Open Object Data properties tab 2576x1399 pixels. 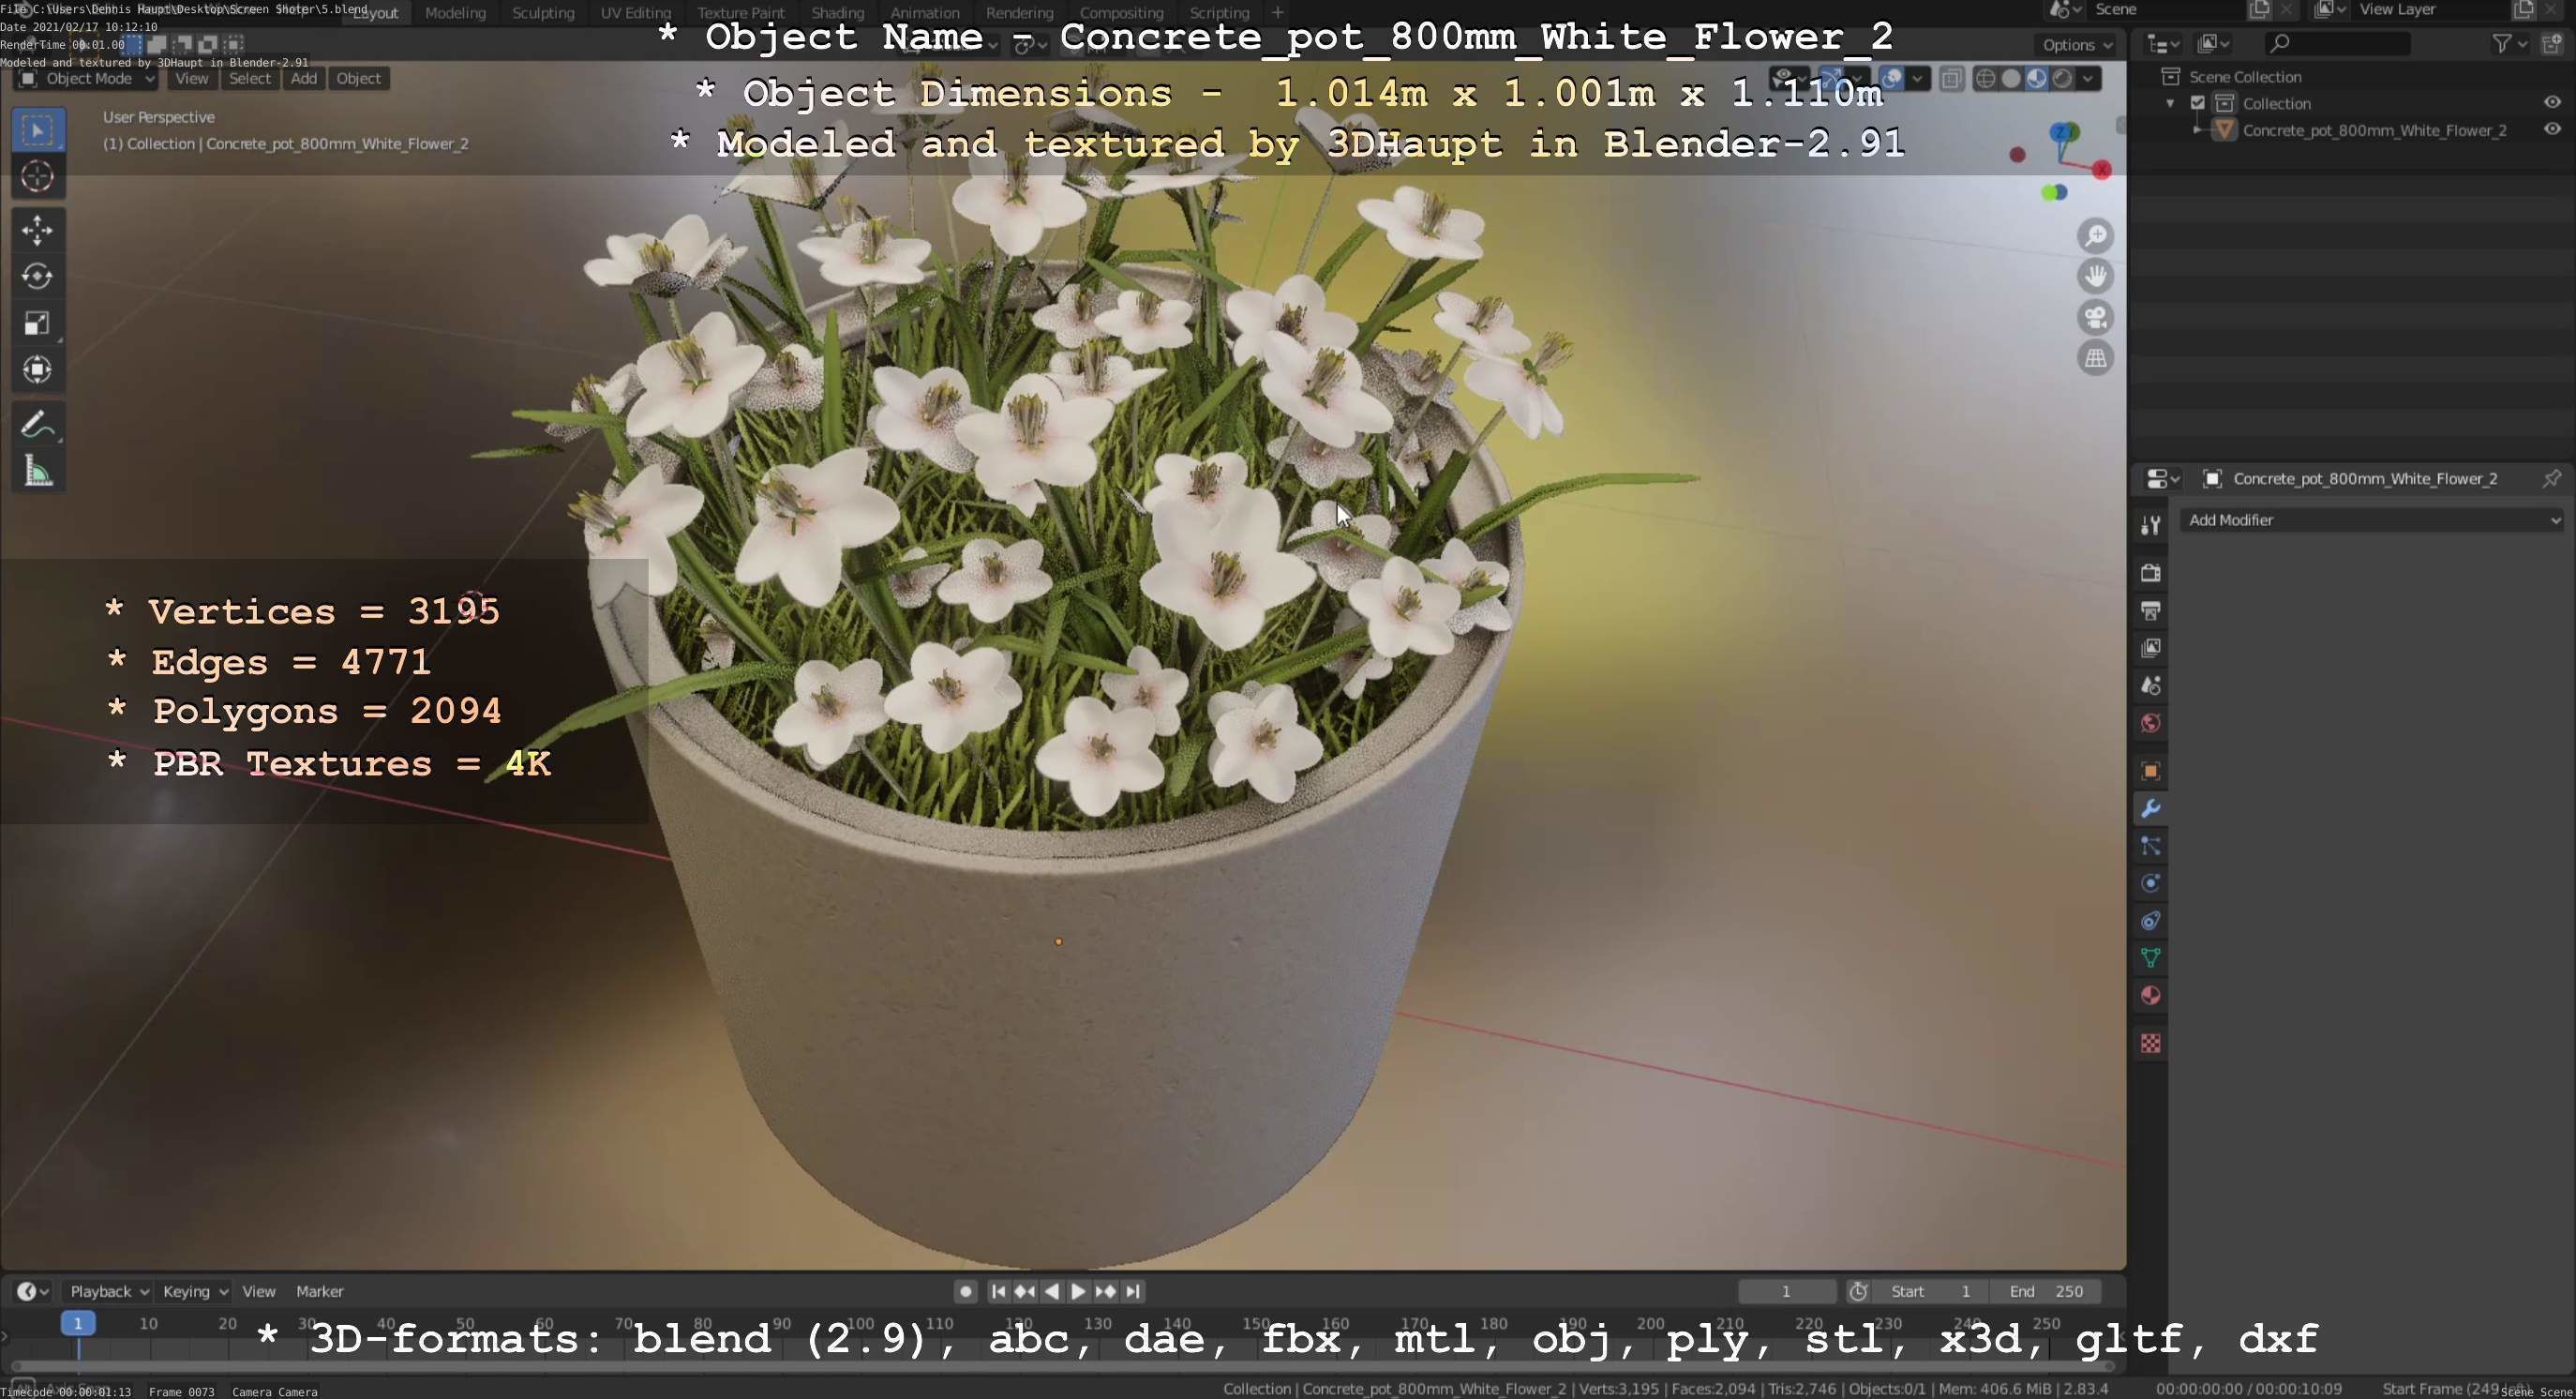pyautogui.click(x=2150, y=958)
